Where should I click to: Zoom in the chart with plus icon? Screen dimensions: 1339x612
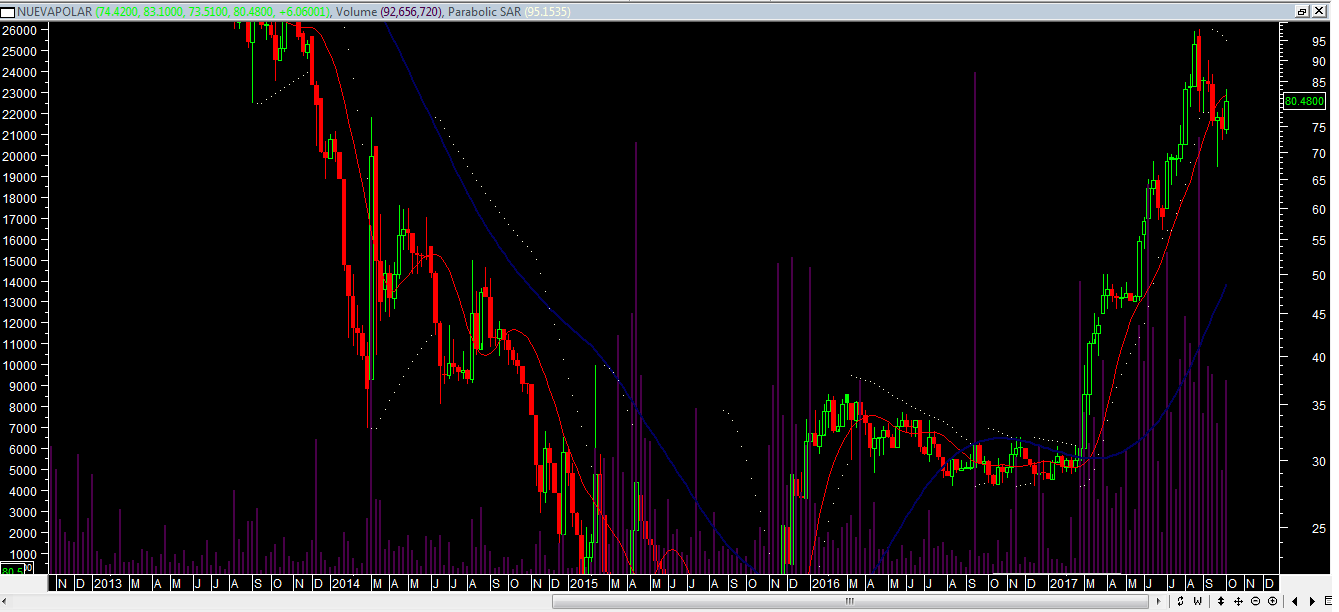click(1271, 601)
